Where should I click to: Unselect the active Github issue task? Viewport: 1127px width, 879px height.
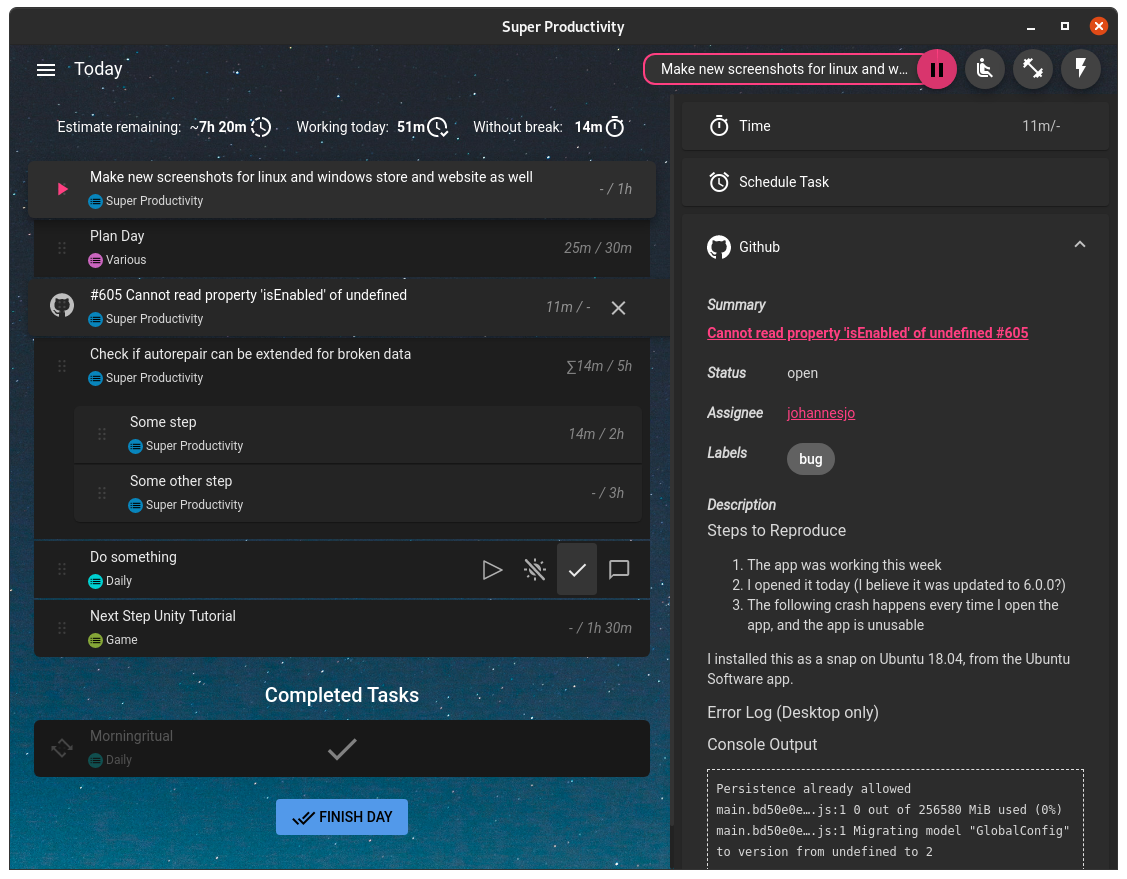[618, 308]
